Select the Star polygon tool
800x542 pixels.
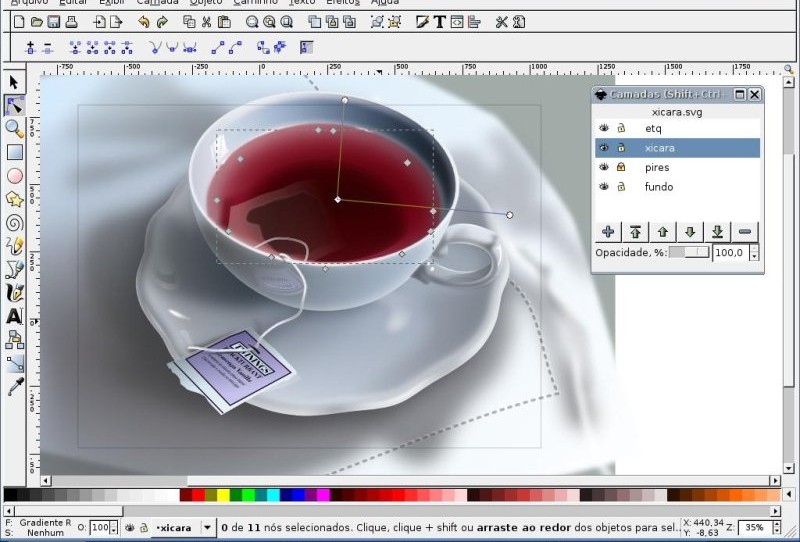click(14, 199)
